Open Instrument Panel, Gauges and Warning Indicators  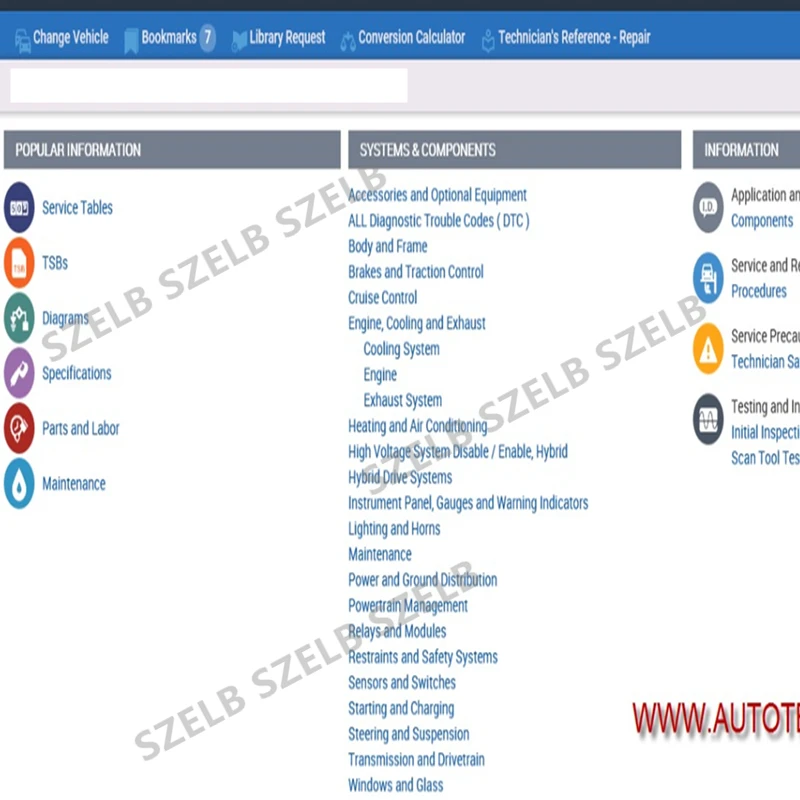[x=468, y=503]
